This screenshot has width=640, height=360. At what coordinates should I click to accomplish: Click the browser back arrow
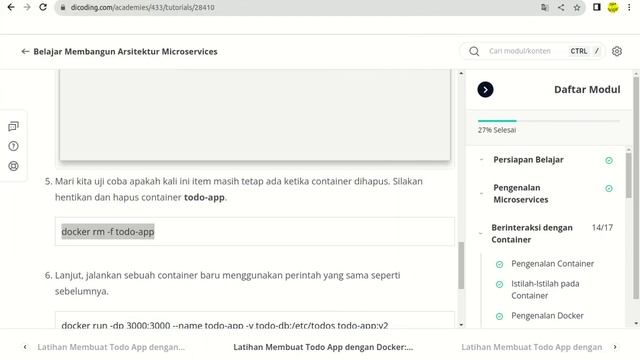[x=11, y=7]
